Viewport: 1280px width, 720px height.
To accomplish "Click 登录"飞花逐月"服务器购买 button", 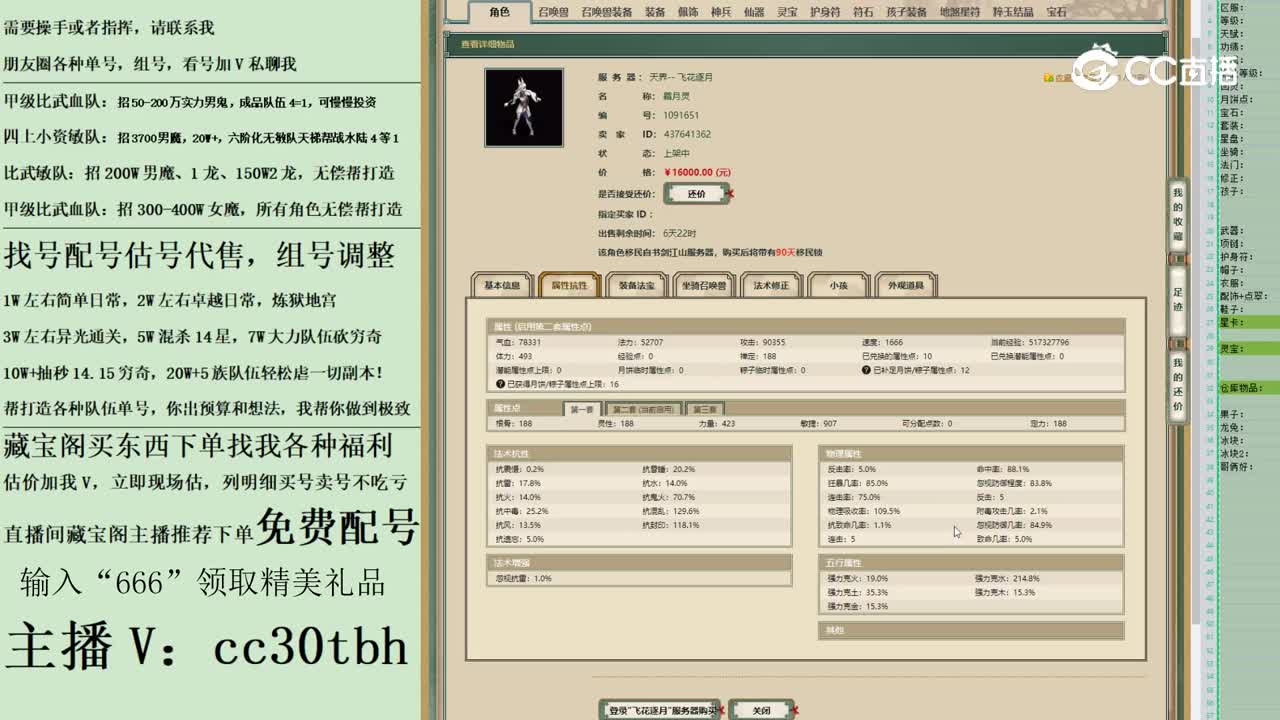I will 661,710.
